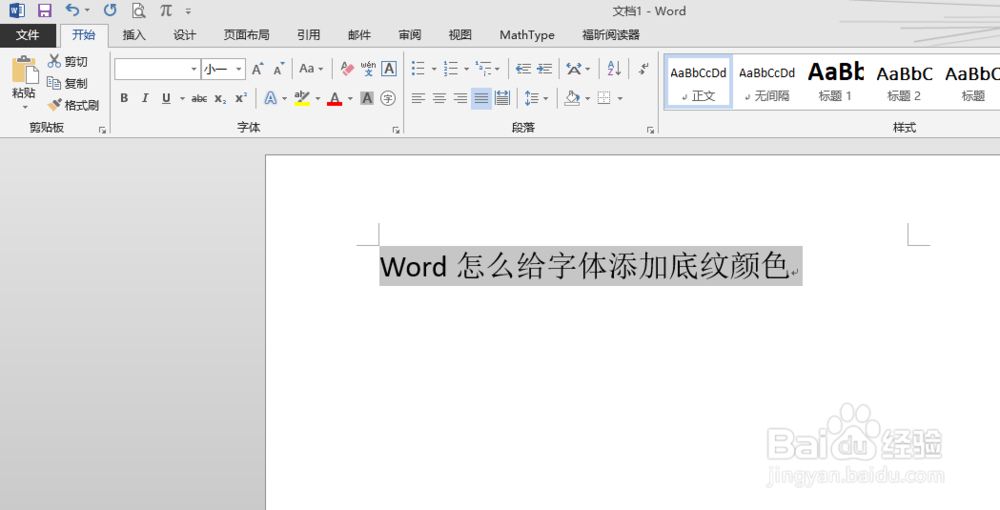This screenshot has width=1000, height=510.
Task: Decrease font size with shrink font icon
Action: (x=279, y=68)
